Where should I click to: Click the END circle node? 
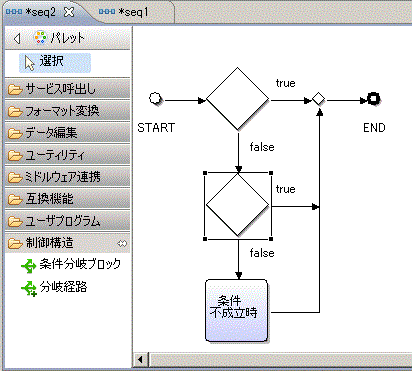pos(374,99)
